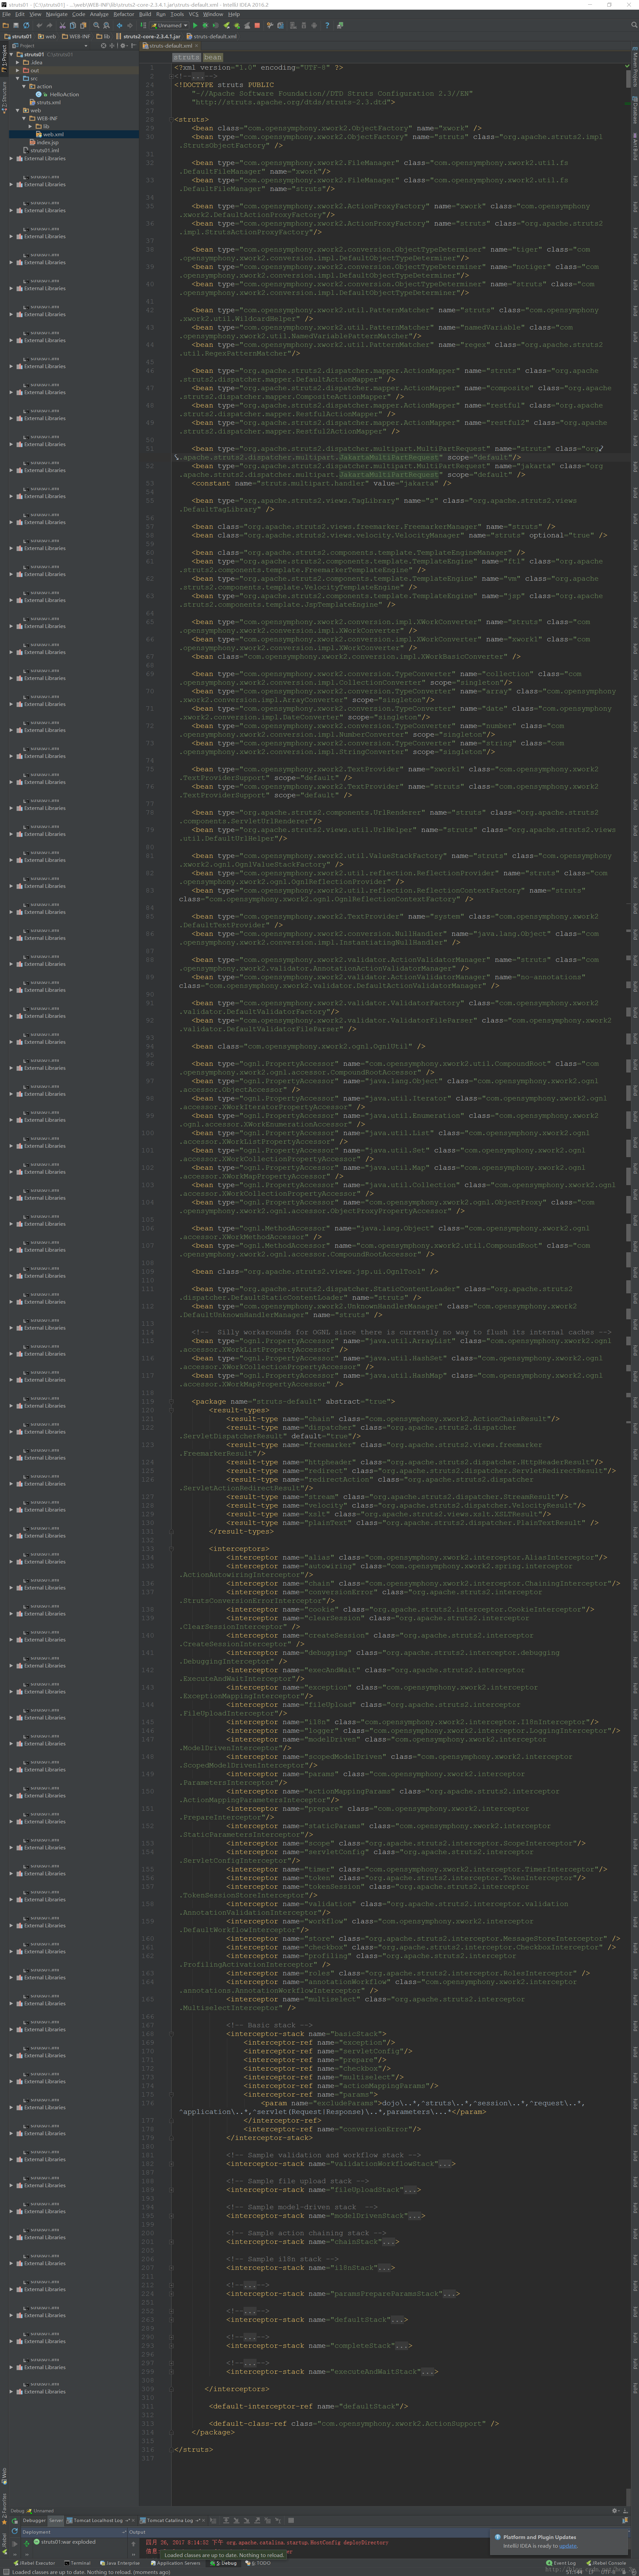
Task: Click the Project panel settings gear icon
Action: coord(123,46)
